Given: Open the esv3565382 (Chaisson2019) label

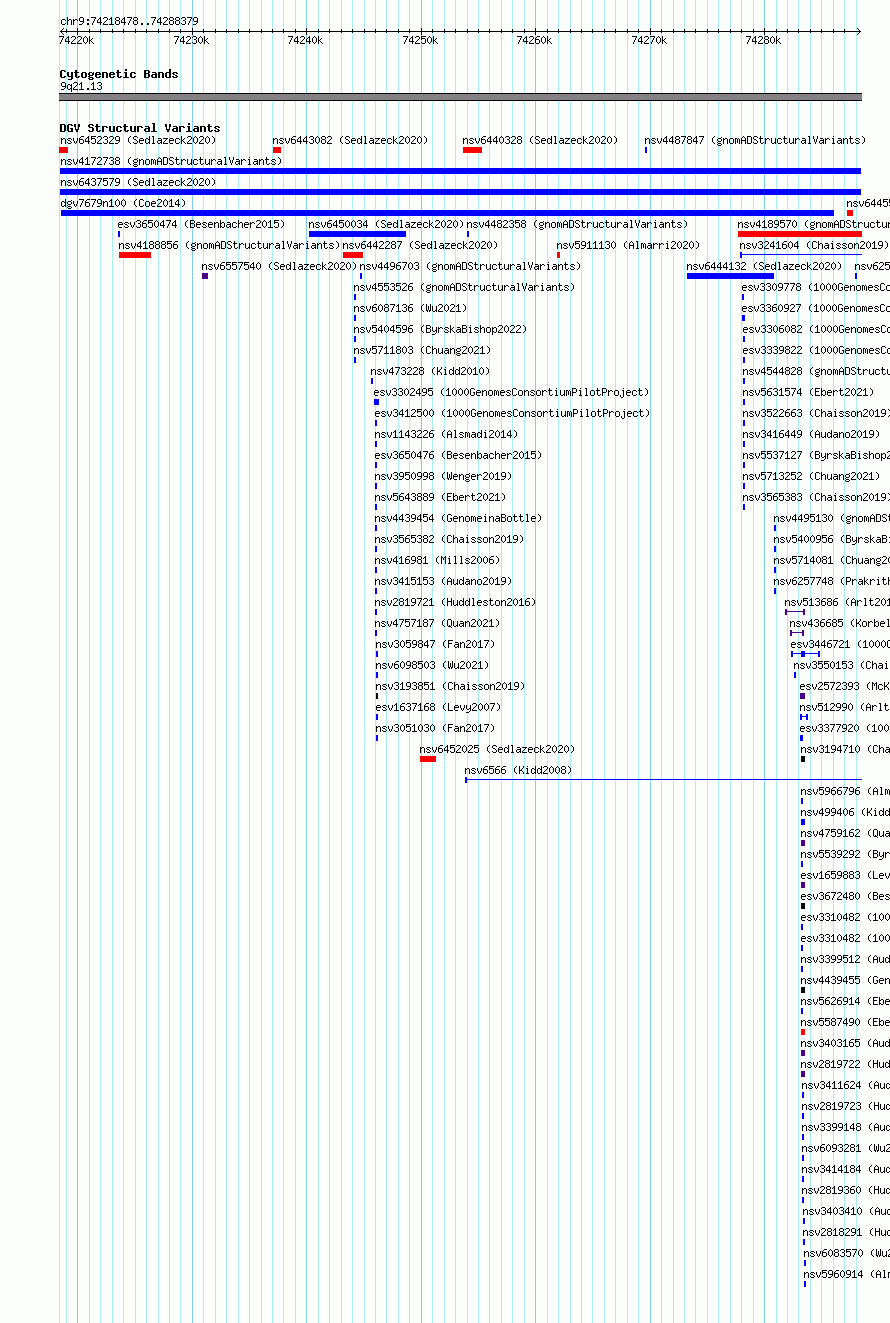Looking at the screenshot, I should tap(450, 539).
